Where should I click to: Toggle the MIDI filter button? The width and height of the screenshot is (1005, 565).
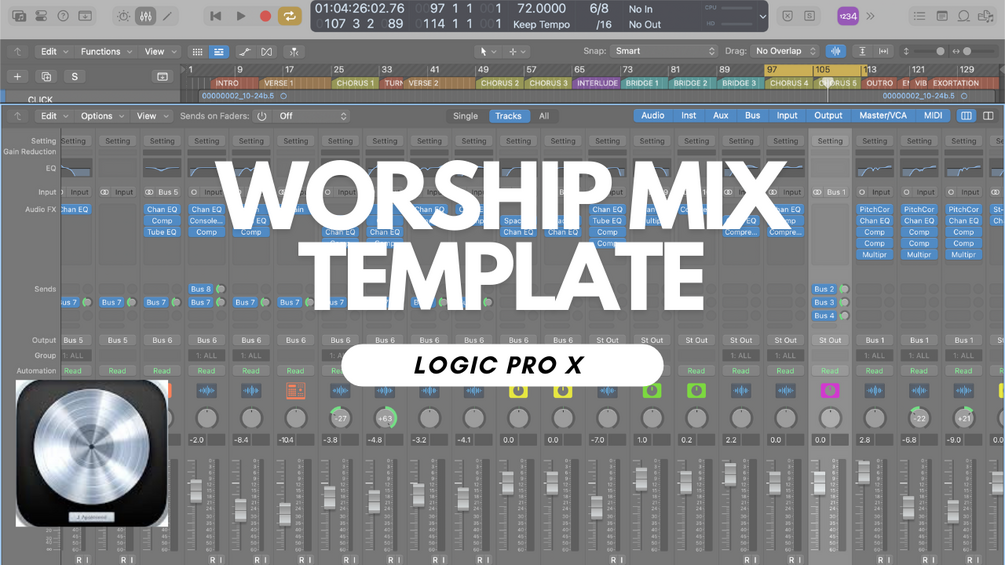coord(933,115)
